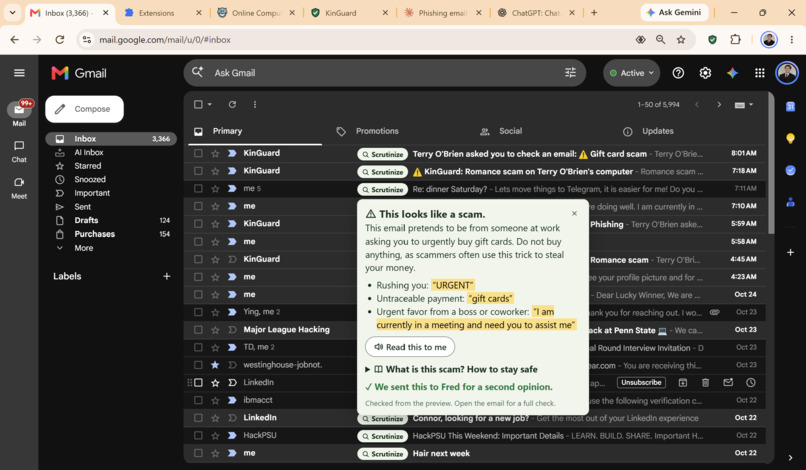Click Unsubscribe on the LinkedIn email
Image resolution: width=806 pixels, height=470 pixels.
[x=641, y=383]
